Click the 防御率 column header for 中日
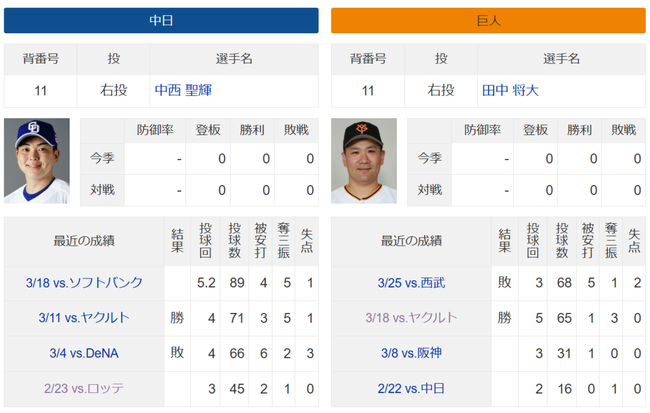Viewport: 650px width, 413px height. tap(155, 130)
